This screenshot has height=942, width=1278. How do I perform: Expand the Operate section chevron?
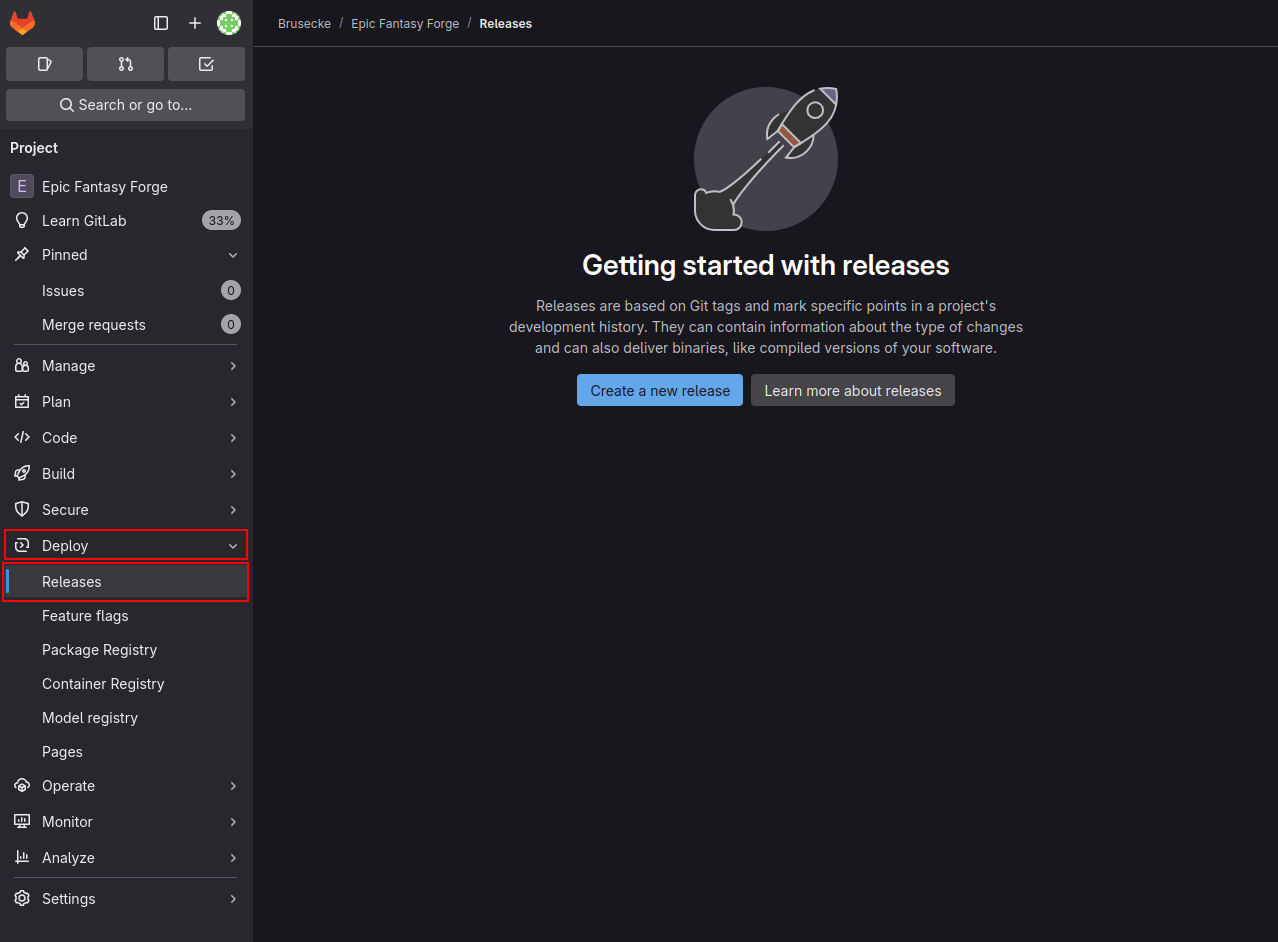233,786
